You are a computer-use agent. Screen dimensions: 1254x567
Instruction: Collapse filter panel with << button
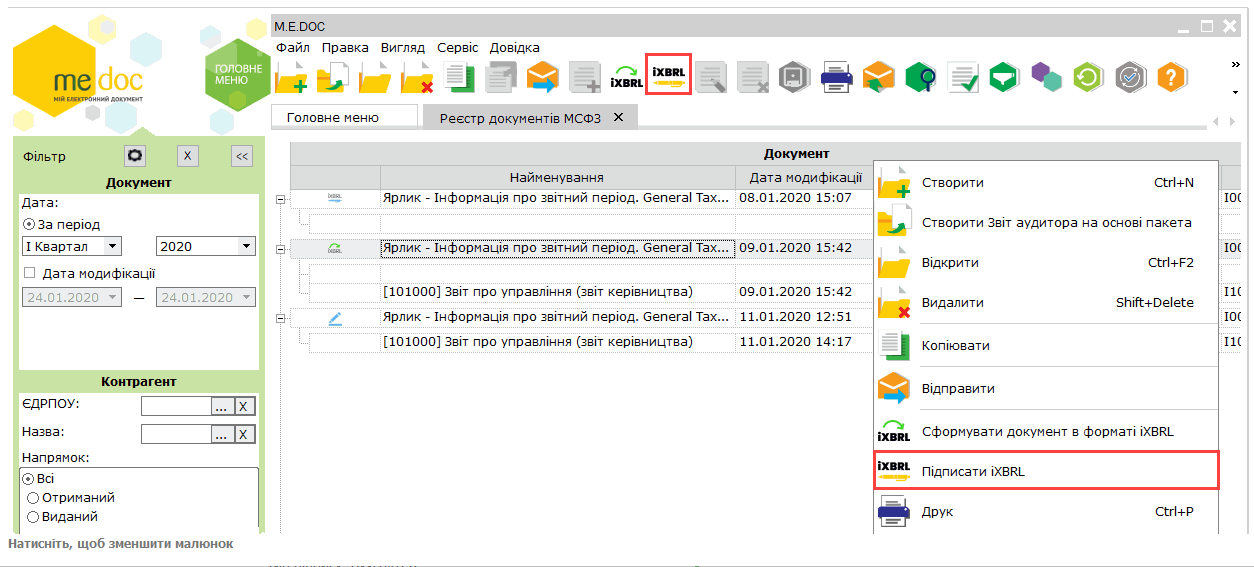click(x=241, y=156)
